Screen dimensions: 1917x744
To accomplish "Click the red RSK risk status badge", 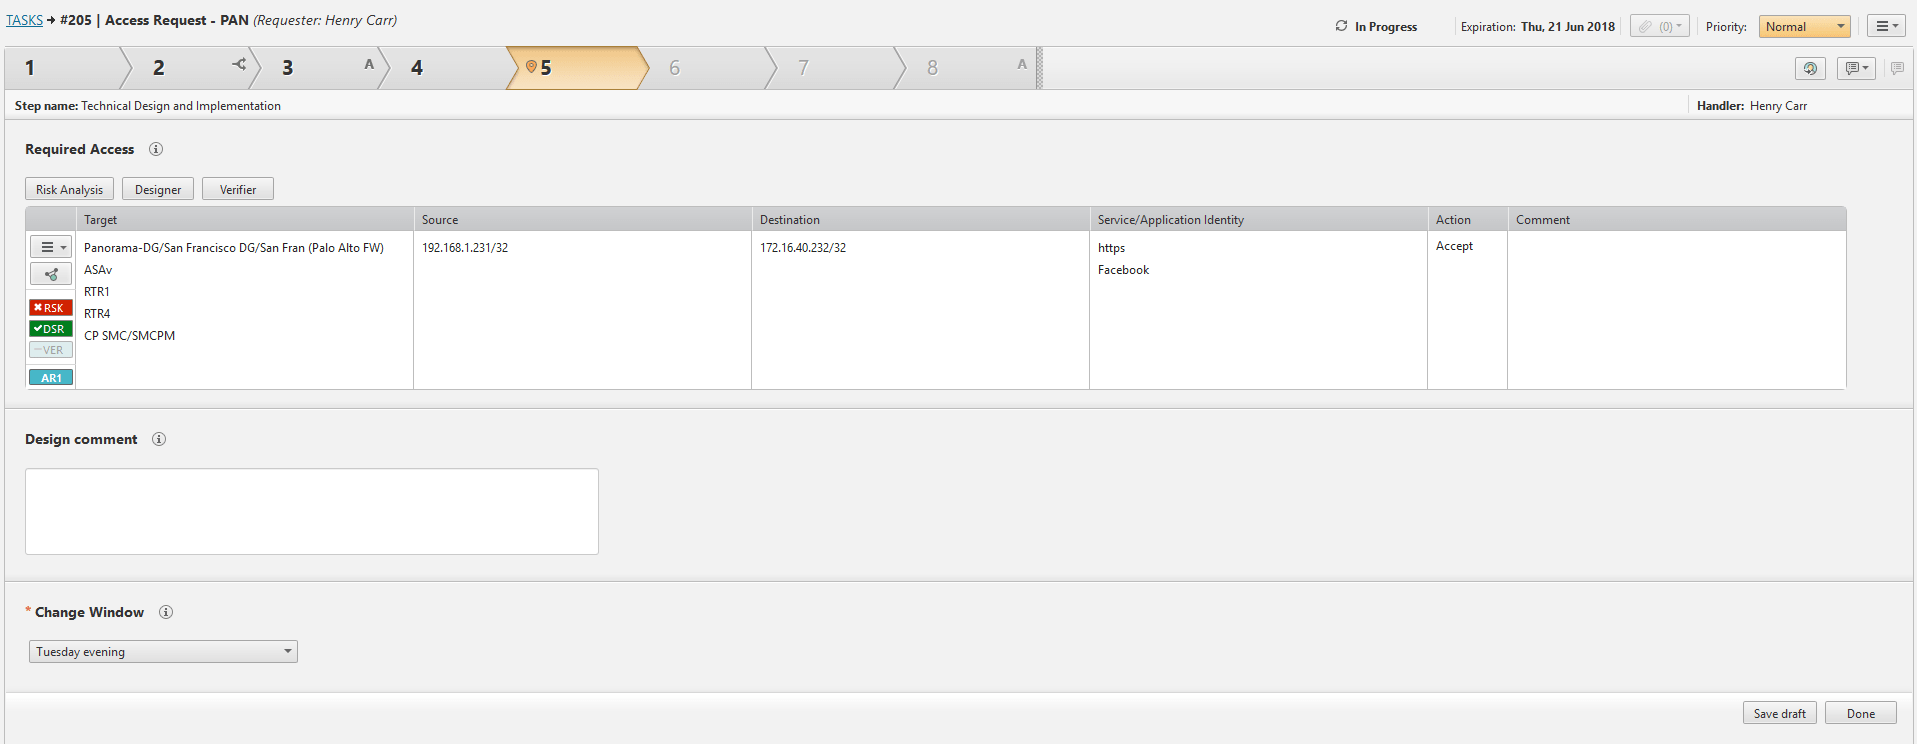I will pyautogui.click(x=50, y=308).
